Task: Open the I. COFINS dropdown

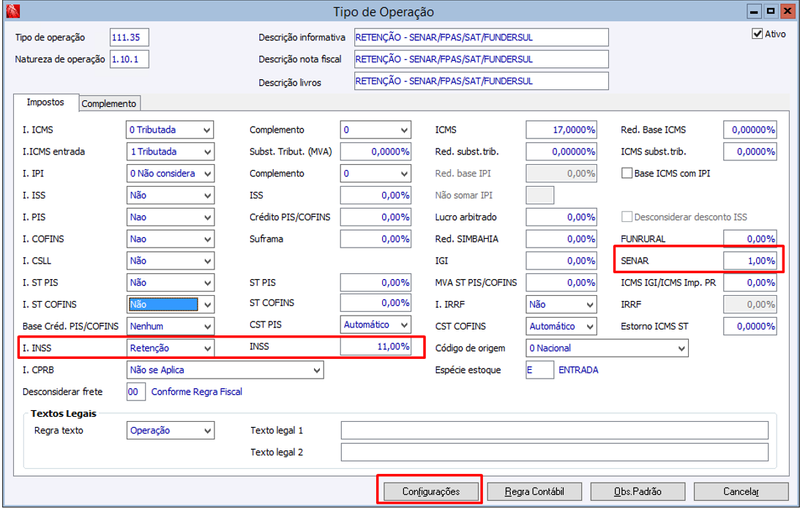Action: point(170,239)
